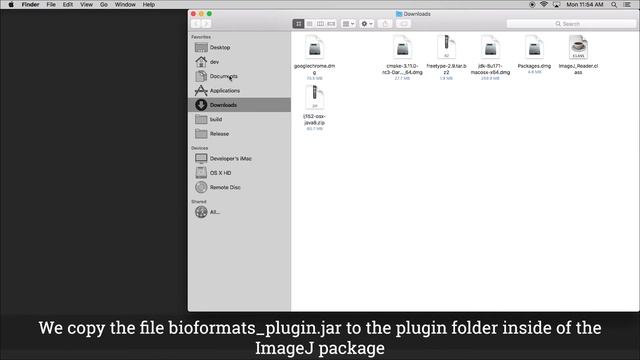This screenshot has height=360, width=640.
Task: Click the Wi-Fi status icon
Action: coord(544,4)
